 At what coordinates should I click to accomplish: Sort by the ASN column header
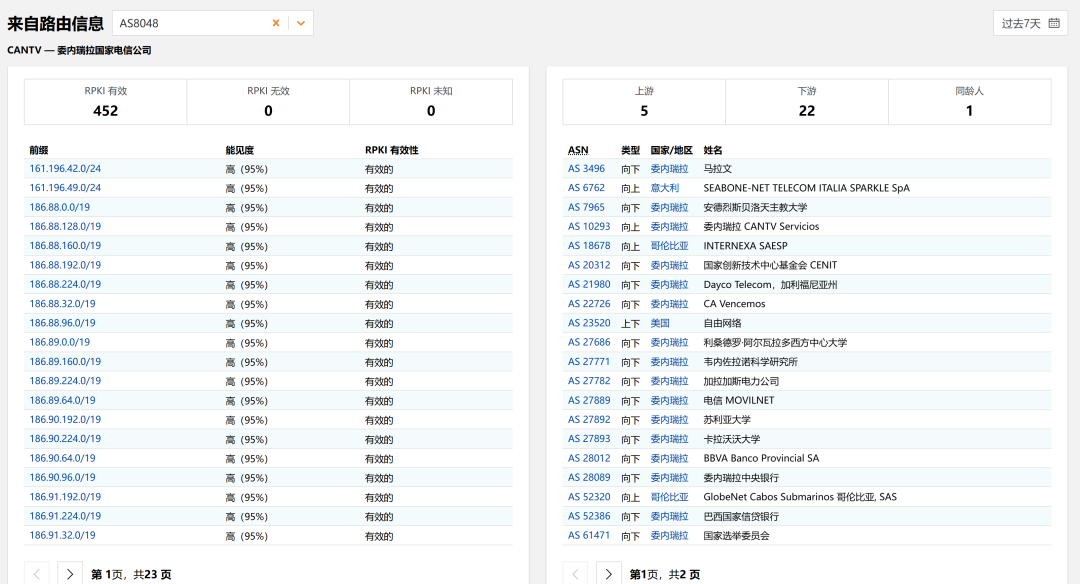578,150
